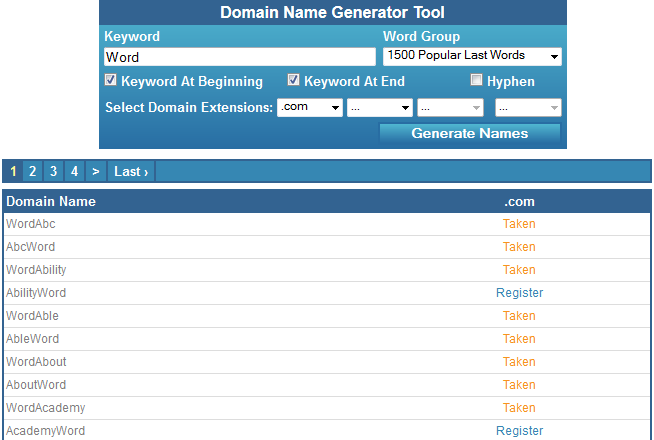The width and height of the screenshot is (654, 440).
Task: Open the fourth domain extension dropdown
Action: (528, 108)
